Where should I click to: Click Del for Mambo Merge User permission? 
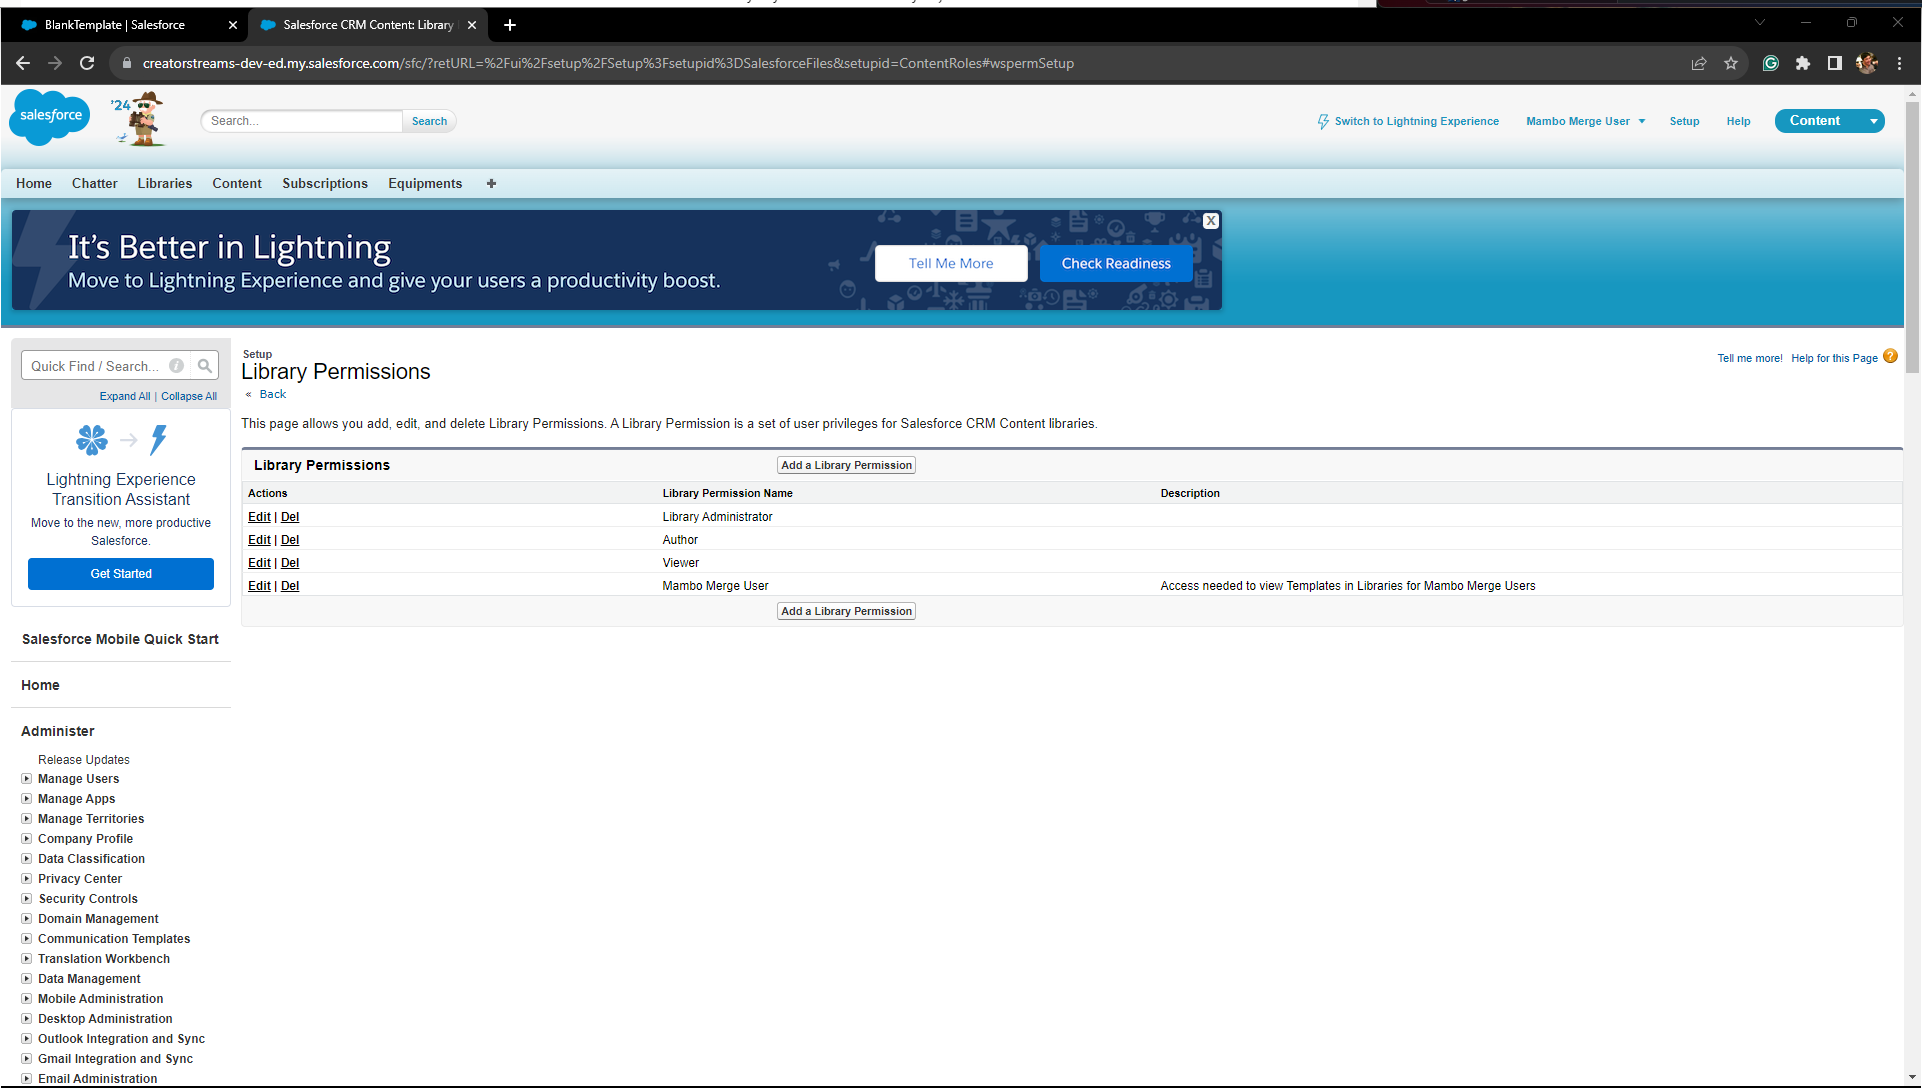click(x=290, y=586)
